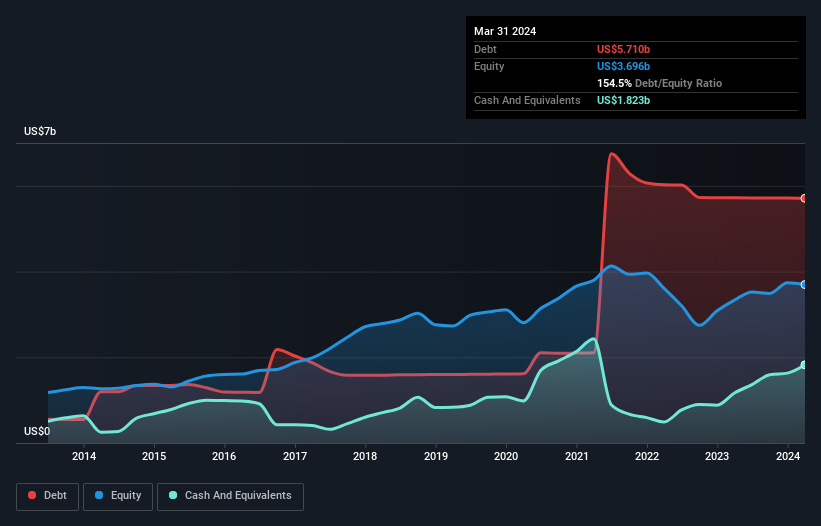
Task: Toggle Cash And Equivalents legend button
Action: pyautogui.click(x=230, y=496)
